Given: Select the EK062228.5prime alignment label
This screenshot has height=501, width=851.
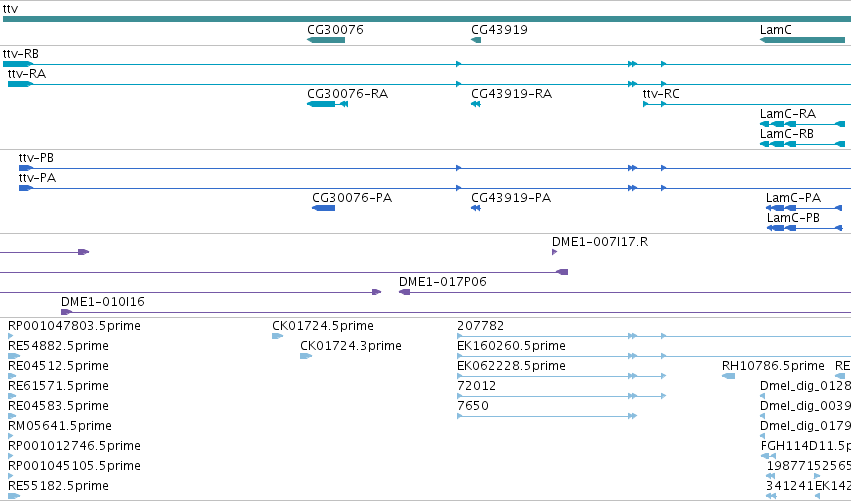Looking at the screenshot, I should [511, 366].
